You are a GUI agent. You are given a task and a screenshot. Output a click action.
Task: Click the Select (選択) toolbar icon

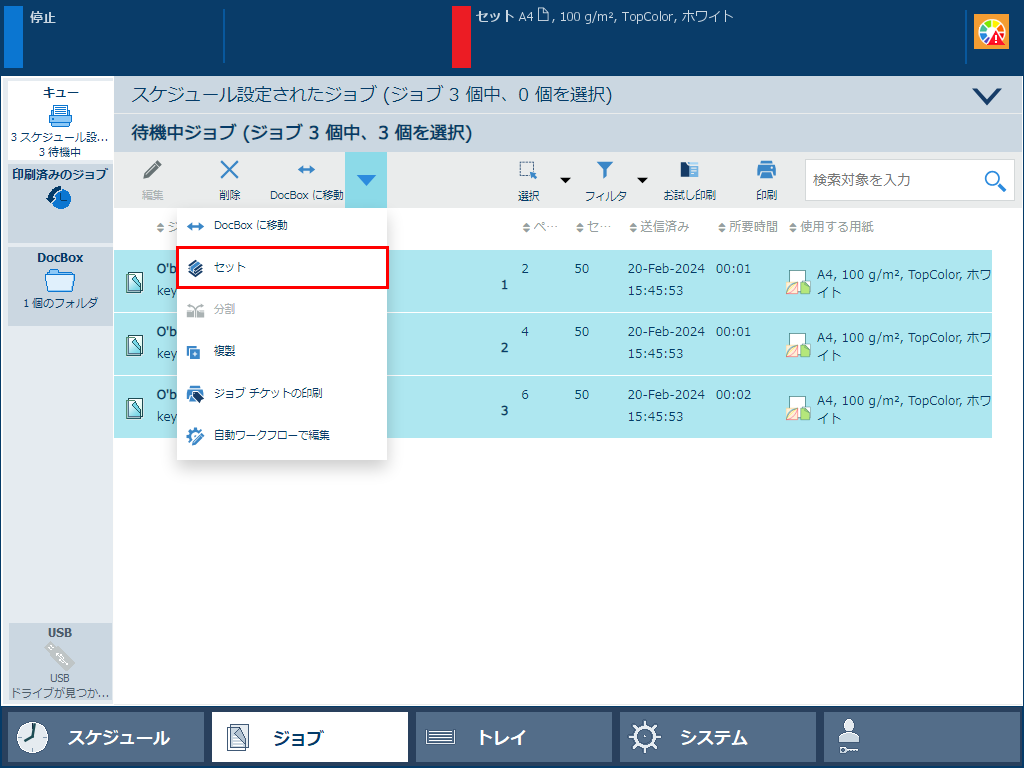(x=528, y=170)
